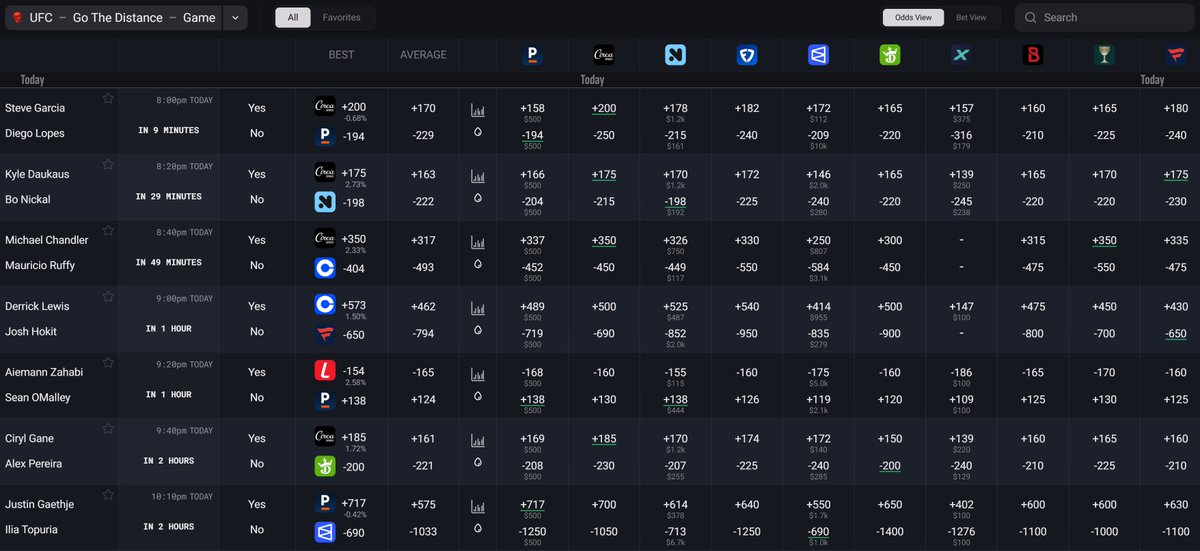This screenshot has width=1200, height=551.
Task: Open the Fanatics red flag logo header
Action: pos(1176,55)
